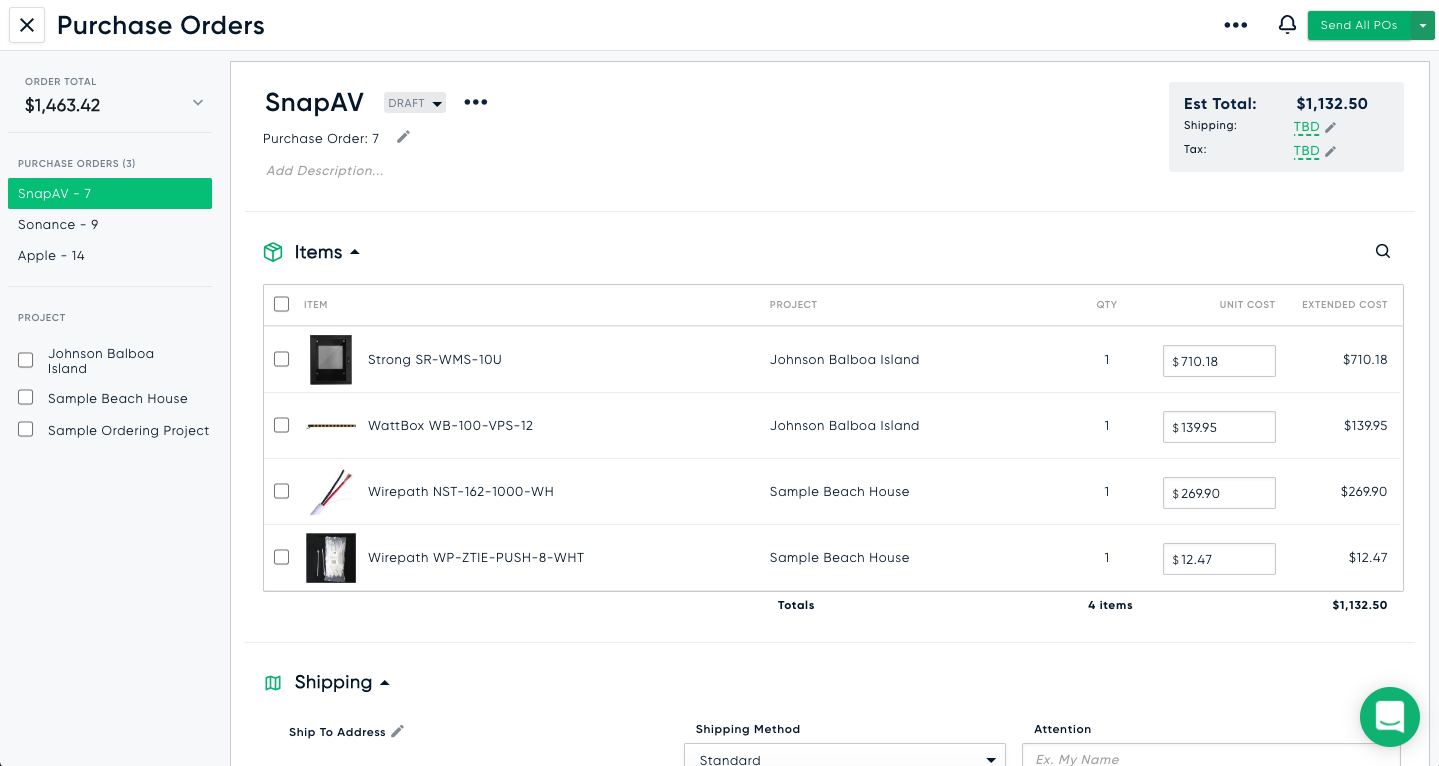
Task: Collapse the Shipping section
Action: pos(385,683)
